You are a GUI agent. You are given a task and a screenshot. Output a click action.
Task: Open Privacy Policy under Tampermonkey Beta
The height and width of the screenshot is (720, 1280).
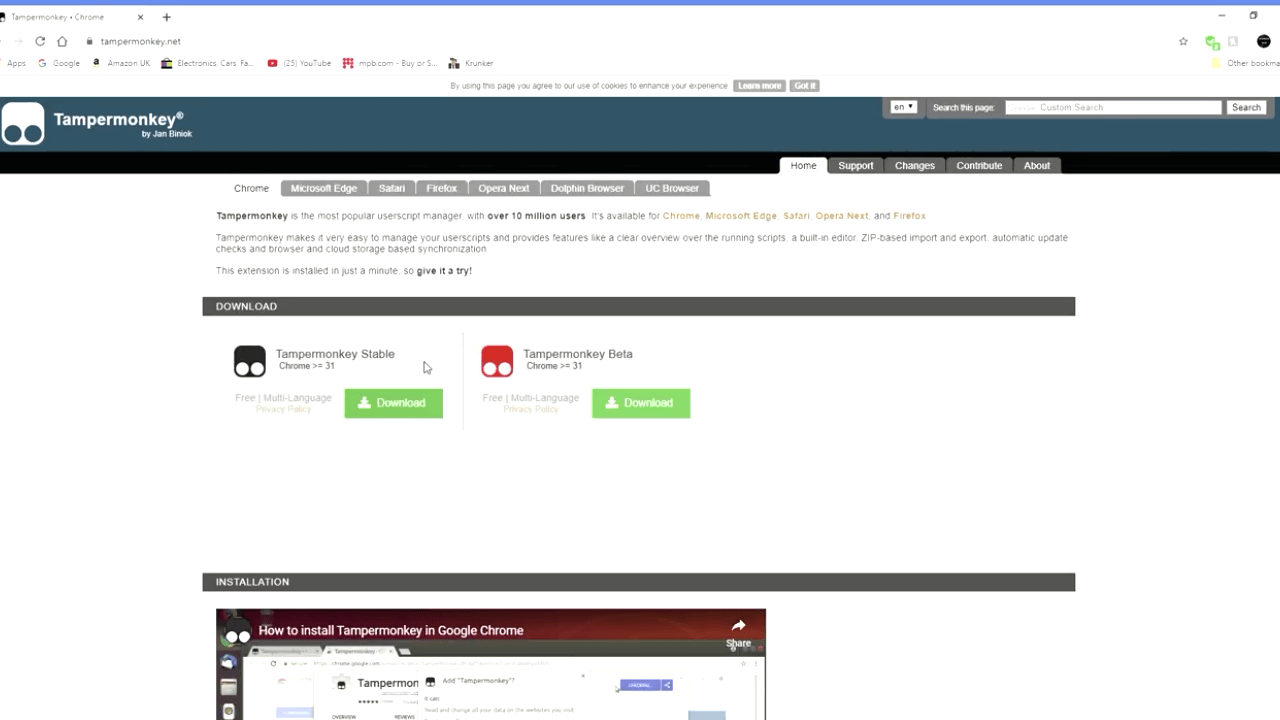point(531,409)
